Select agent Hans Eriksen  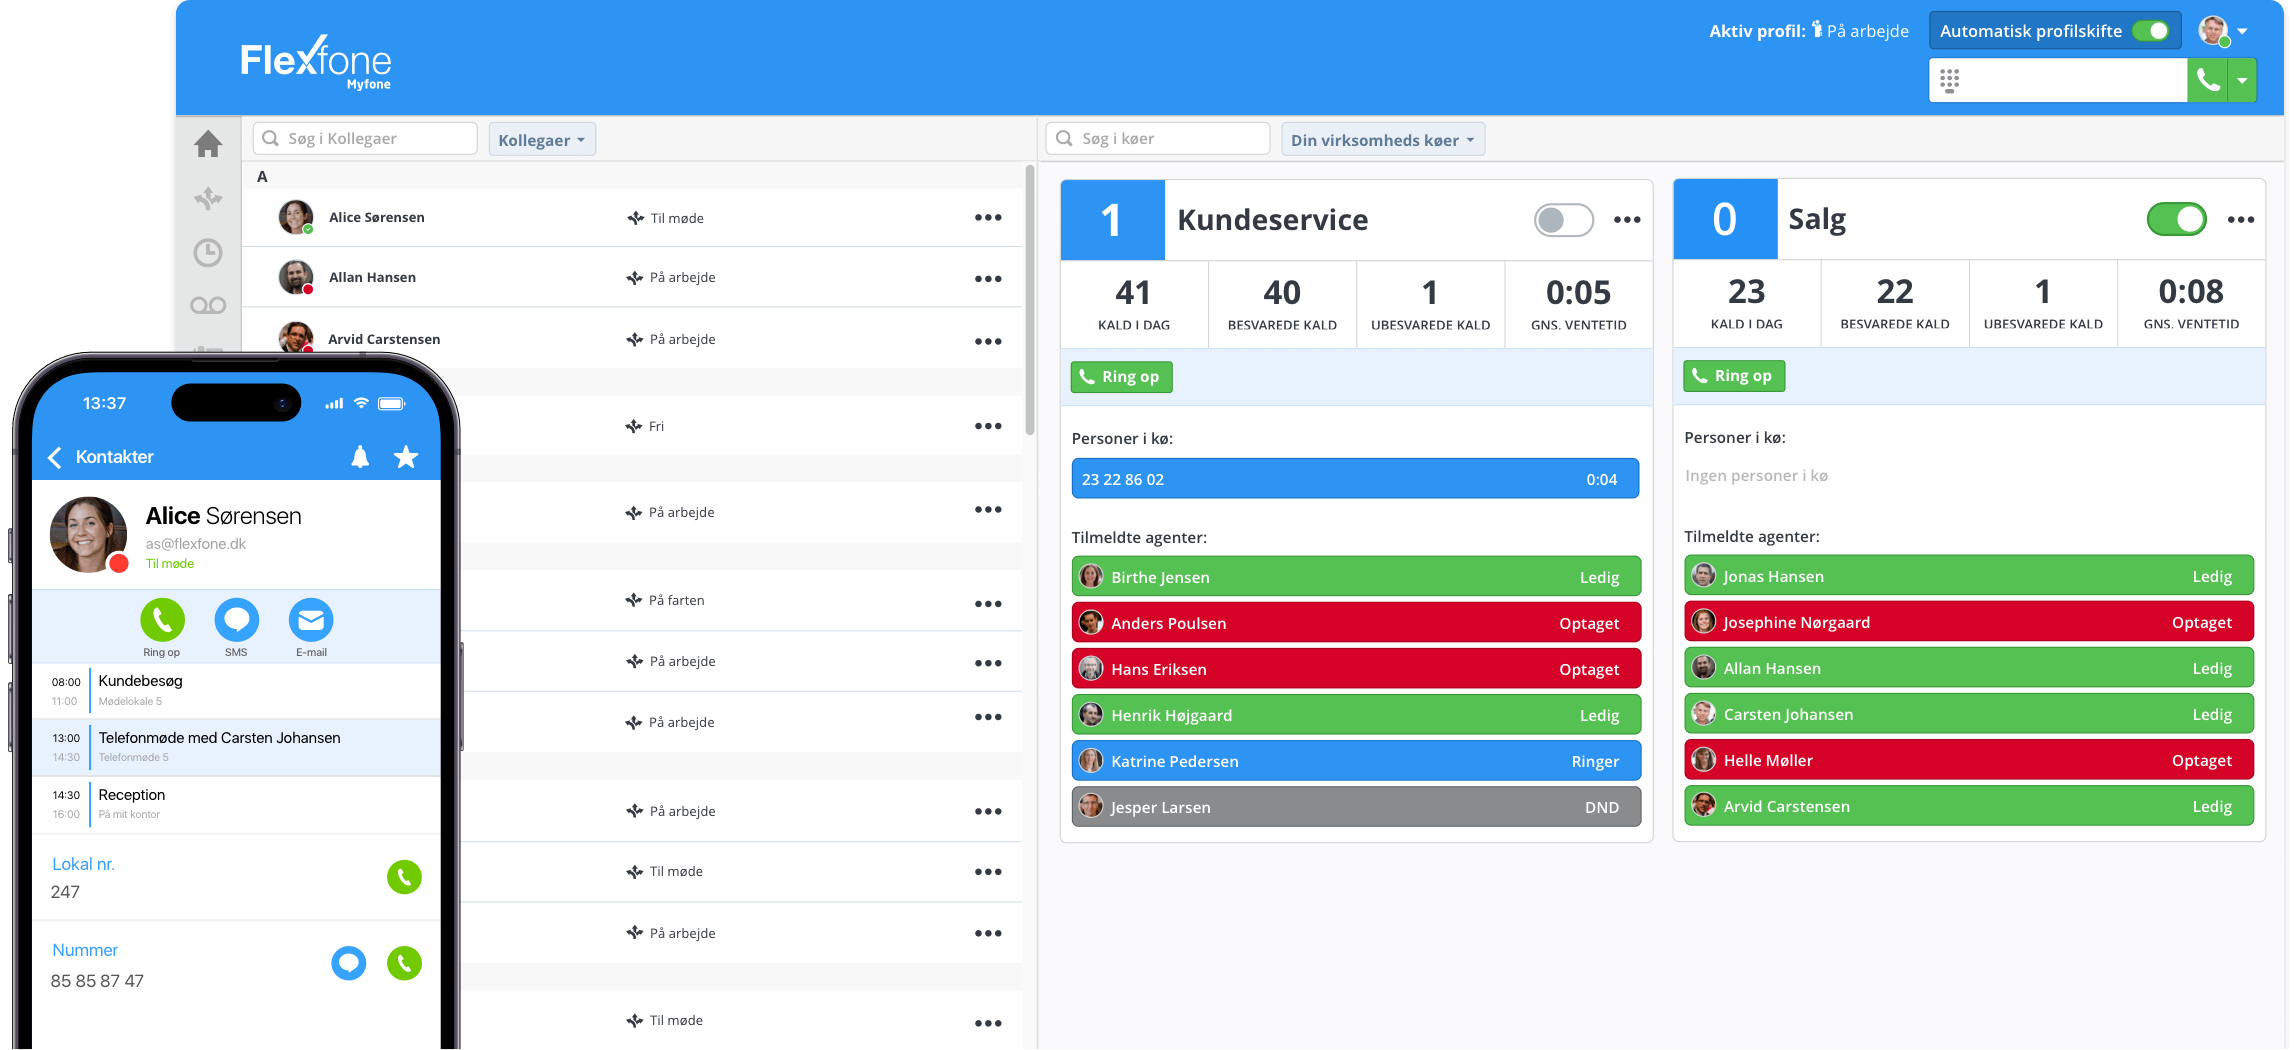(1356, 669)
